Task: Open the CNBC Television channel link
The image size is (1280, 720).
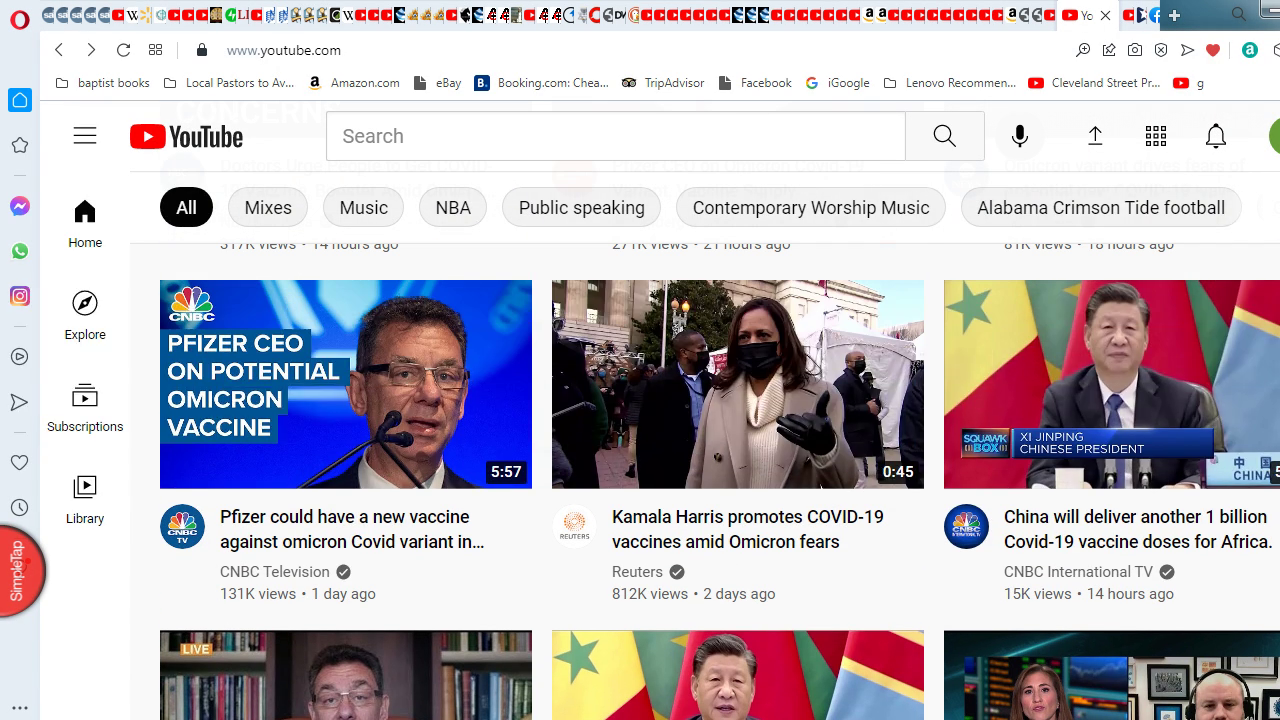Action: pos(275,572)
